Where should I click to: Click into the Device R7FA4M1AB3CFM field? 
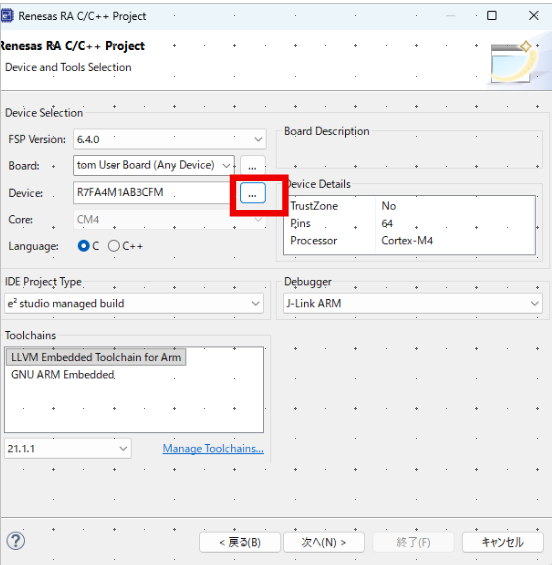153,192
